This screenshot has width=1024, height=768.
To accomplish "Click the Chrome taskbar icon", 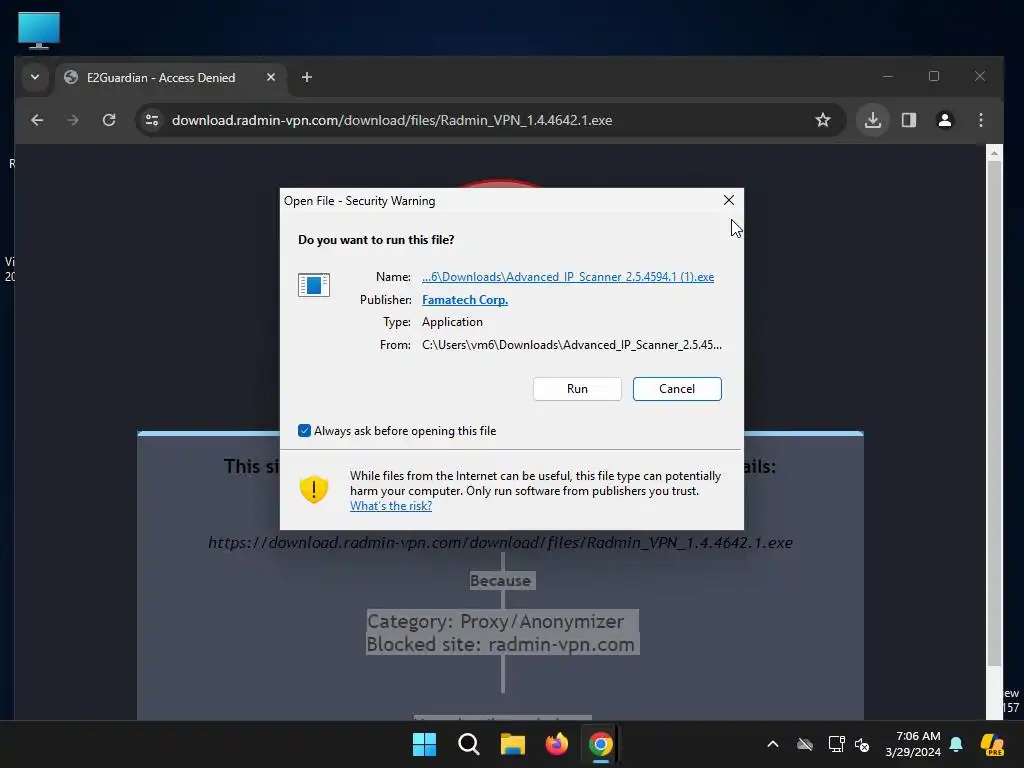I will pyautogui.click(x=600, y=744).
